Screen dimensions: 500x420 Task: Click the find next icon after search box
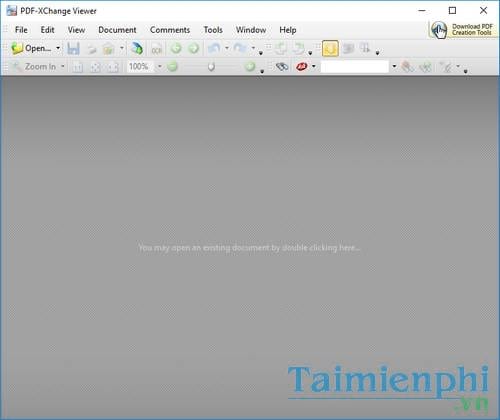click(425, 67)
